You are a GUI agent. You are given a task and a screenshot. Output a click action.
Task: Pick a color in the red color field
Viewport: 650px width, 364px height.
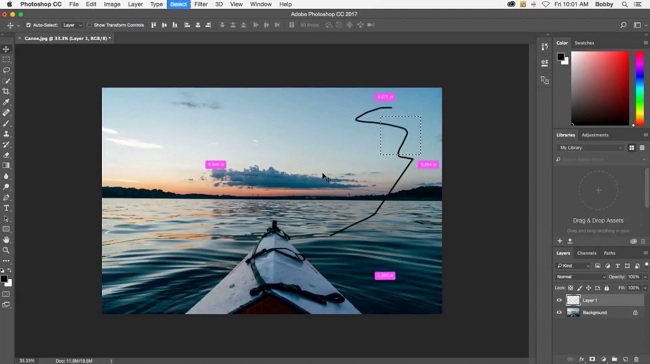click(600, 88)
